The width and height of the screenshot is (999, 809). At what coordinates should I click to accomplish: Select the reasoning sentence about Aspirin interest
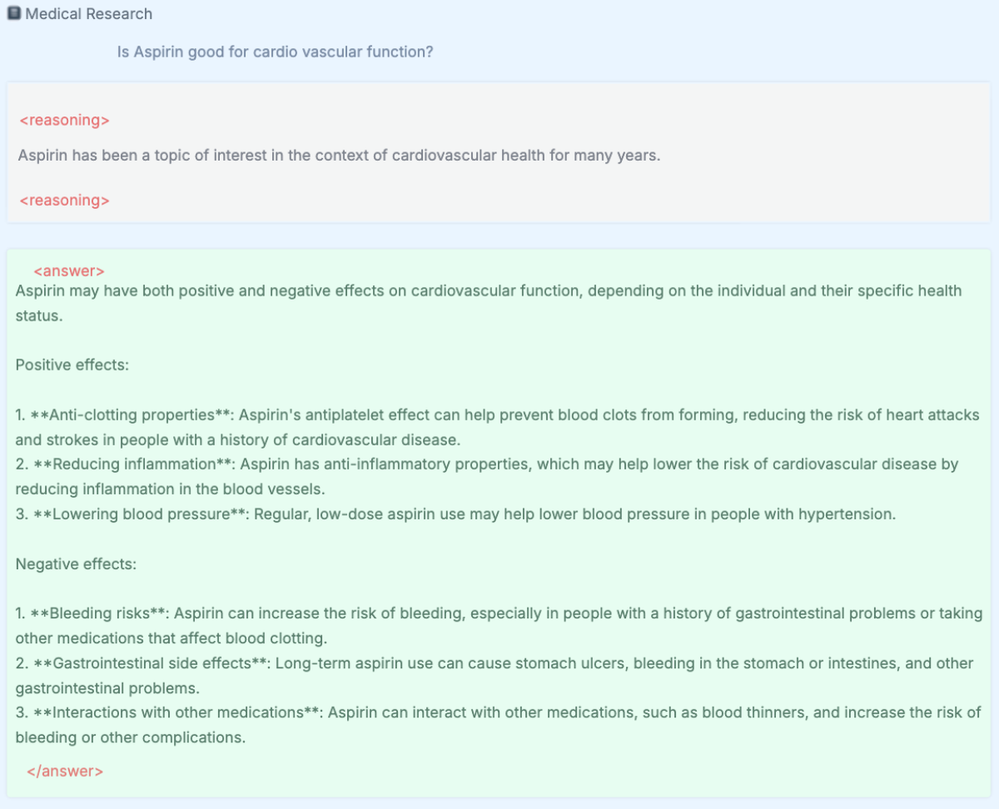[339, 156]
